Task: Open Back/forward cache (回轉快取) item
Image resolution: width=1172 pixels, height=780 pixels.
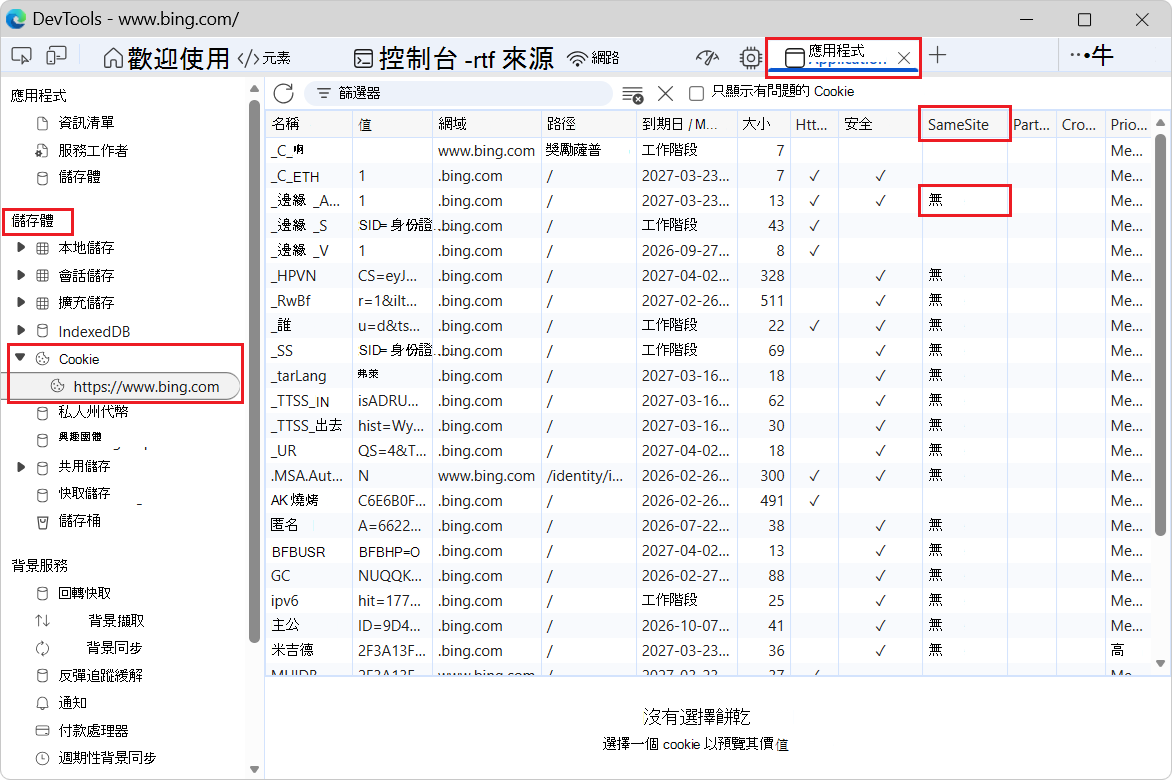Action: [x=84, y=593]
